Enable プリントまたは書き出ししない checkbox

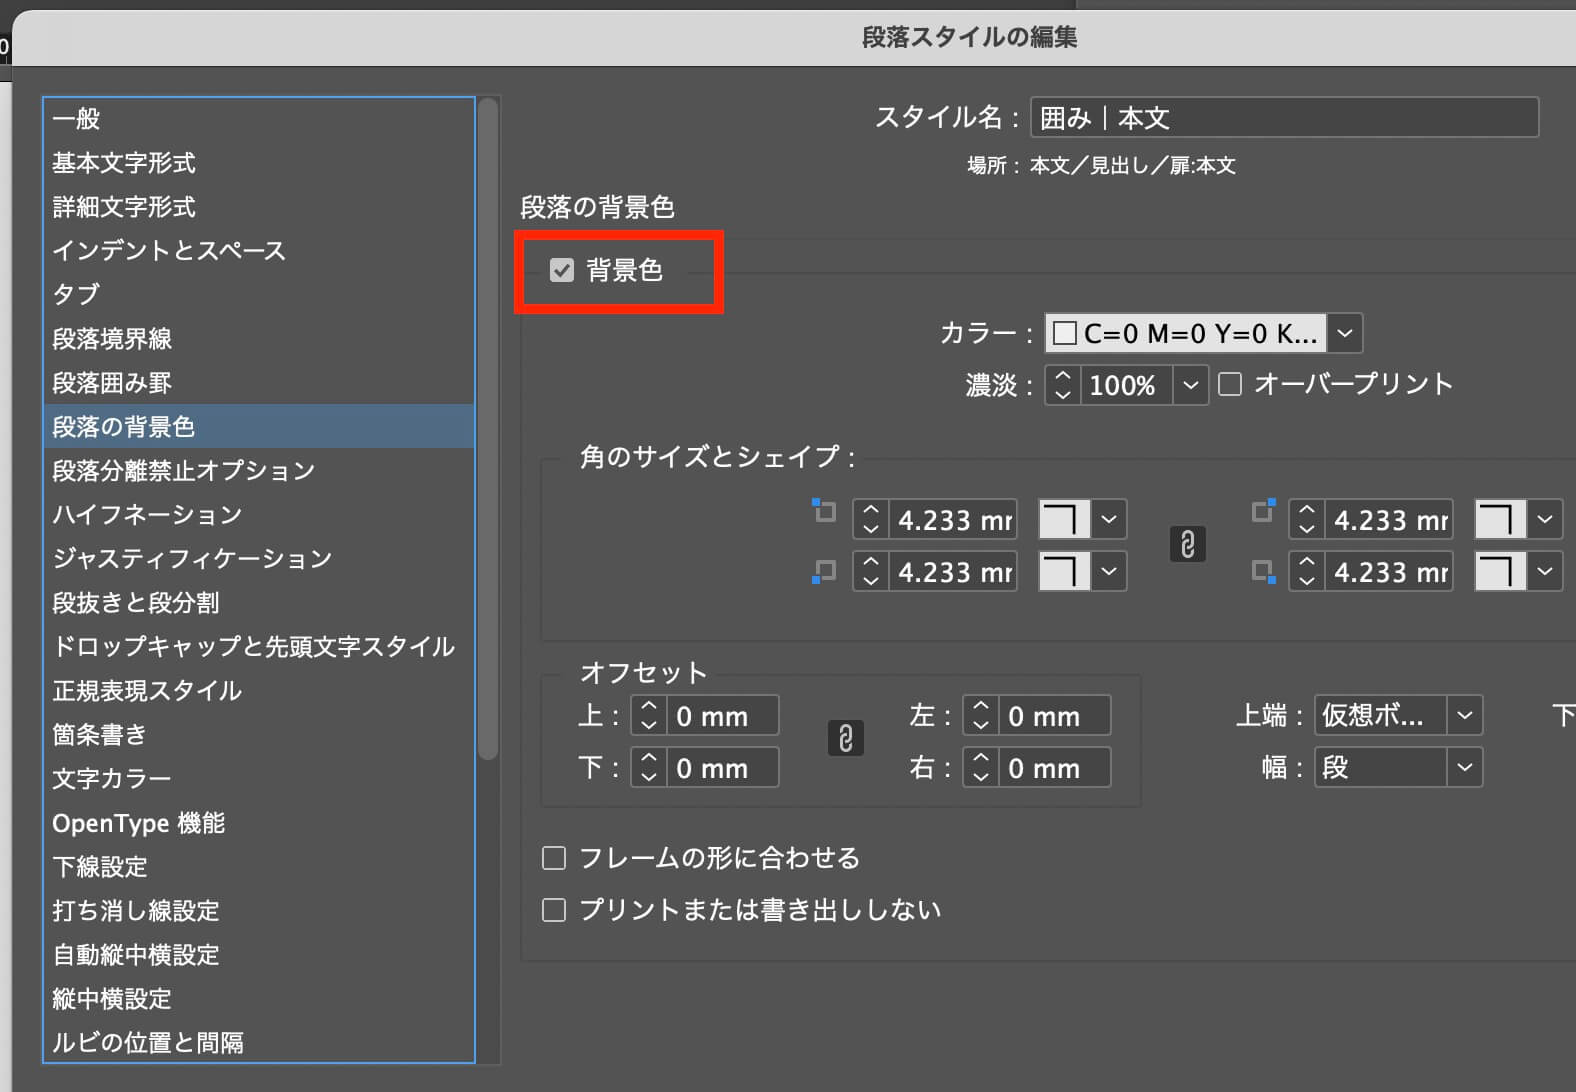click(554, 910)
